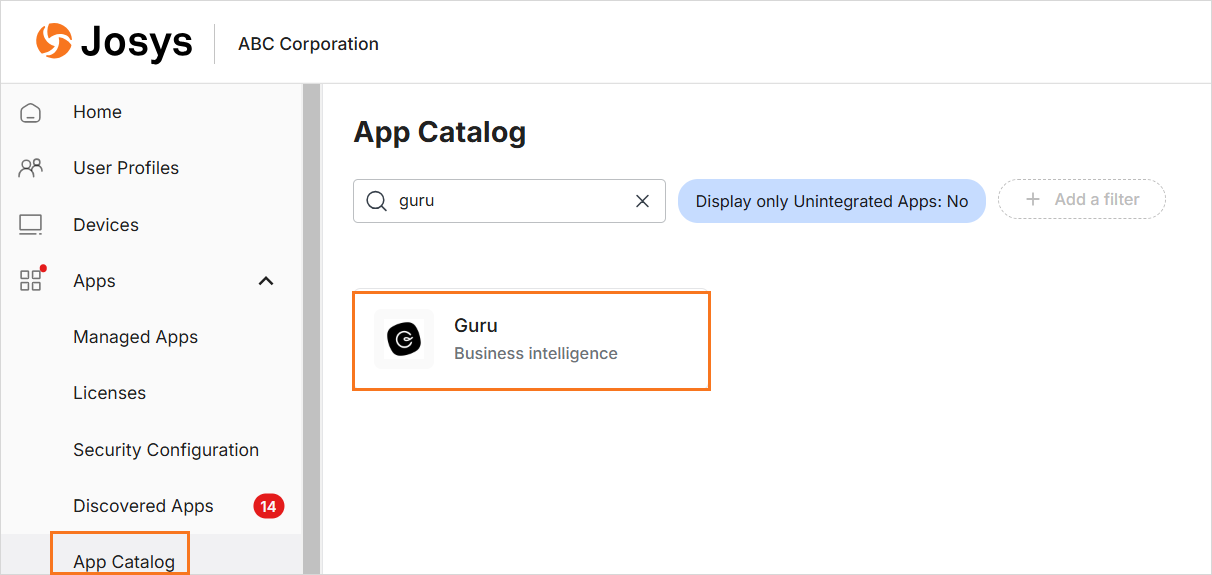1212x575 pixels.
Task: Go to Home page
Action: [97, 112]
